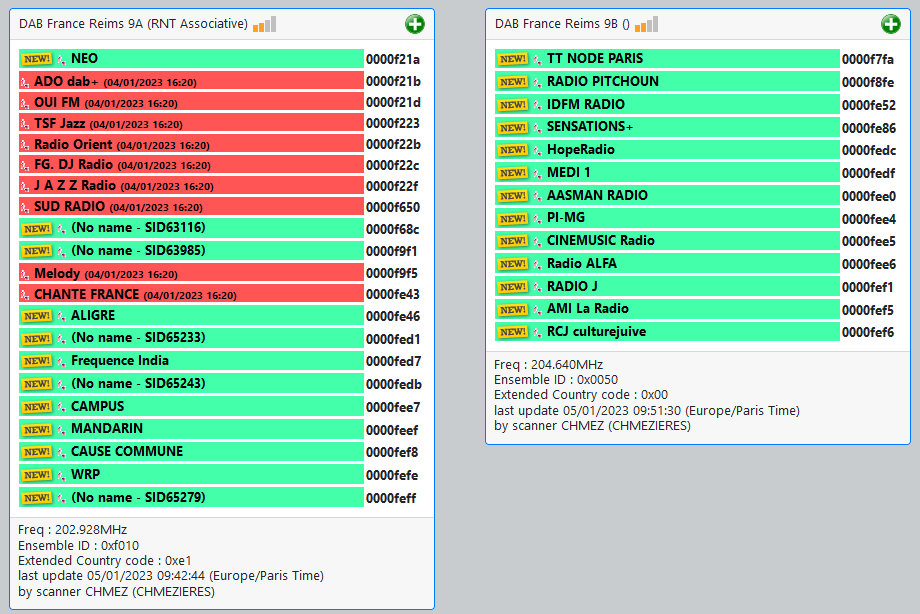Click service ID 0000fe43
Viewport: 920px width, 614px height.
(x=393, y=295)
